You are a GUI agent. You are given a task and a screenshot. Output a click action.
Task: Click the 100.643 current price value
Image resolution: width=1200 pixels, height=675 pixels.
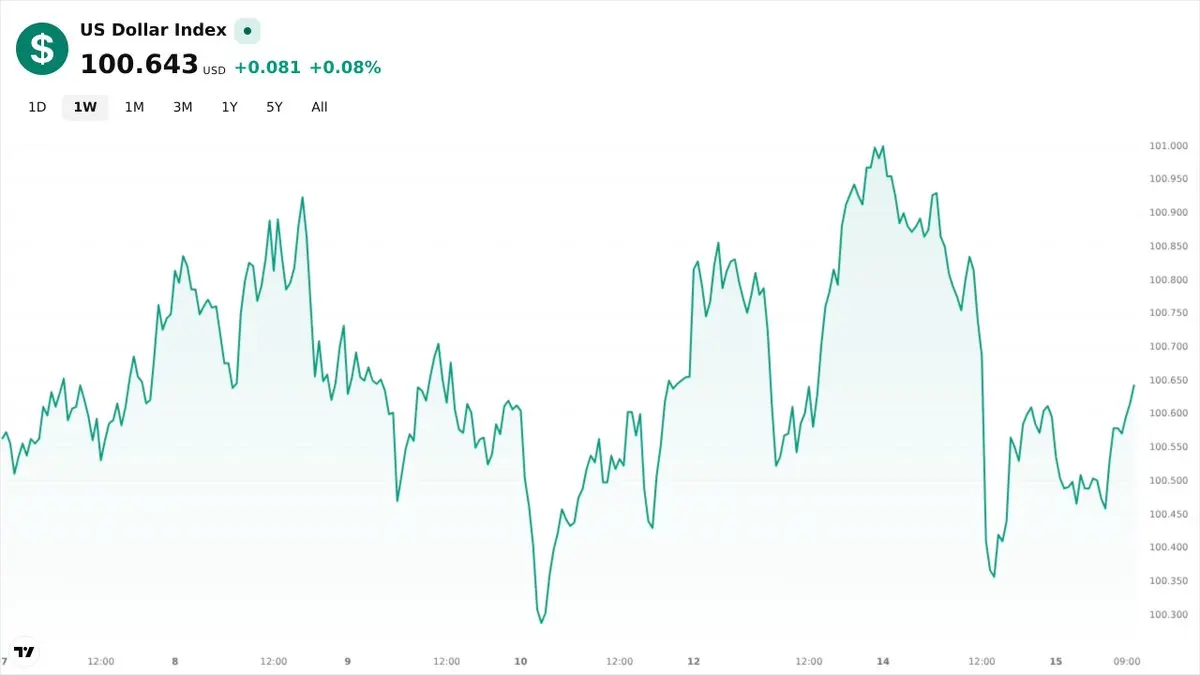click(139, 64)
